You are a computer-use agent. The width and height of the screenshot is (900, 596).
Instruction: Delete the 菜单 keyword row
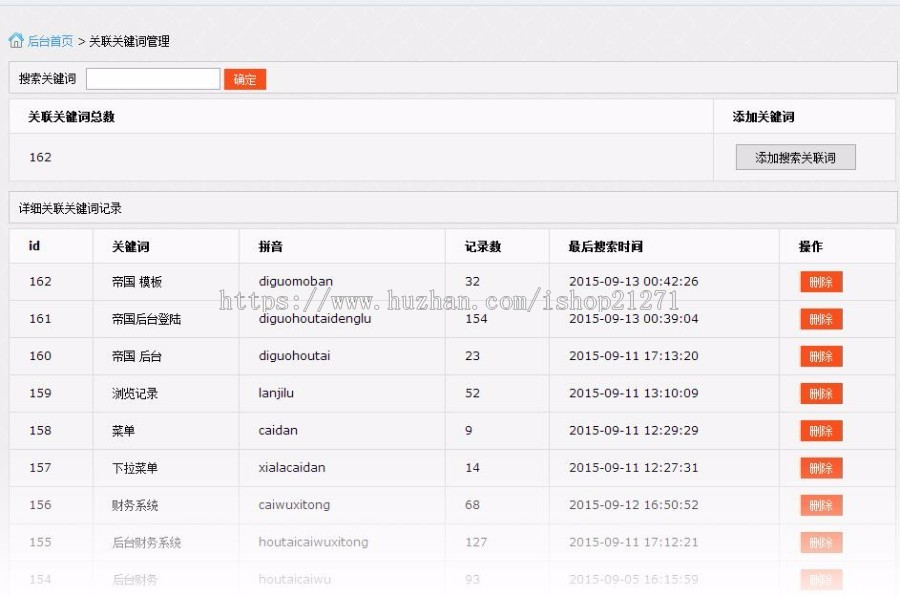click(x=821, y=431)
